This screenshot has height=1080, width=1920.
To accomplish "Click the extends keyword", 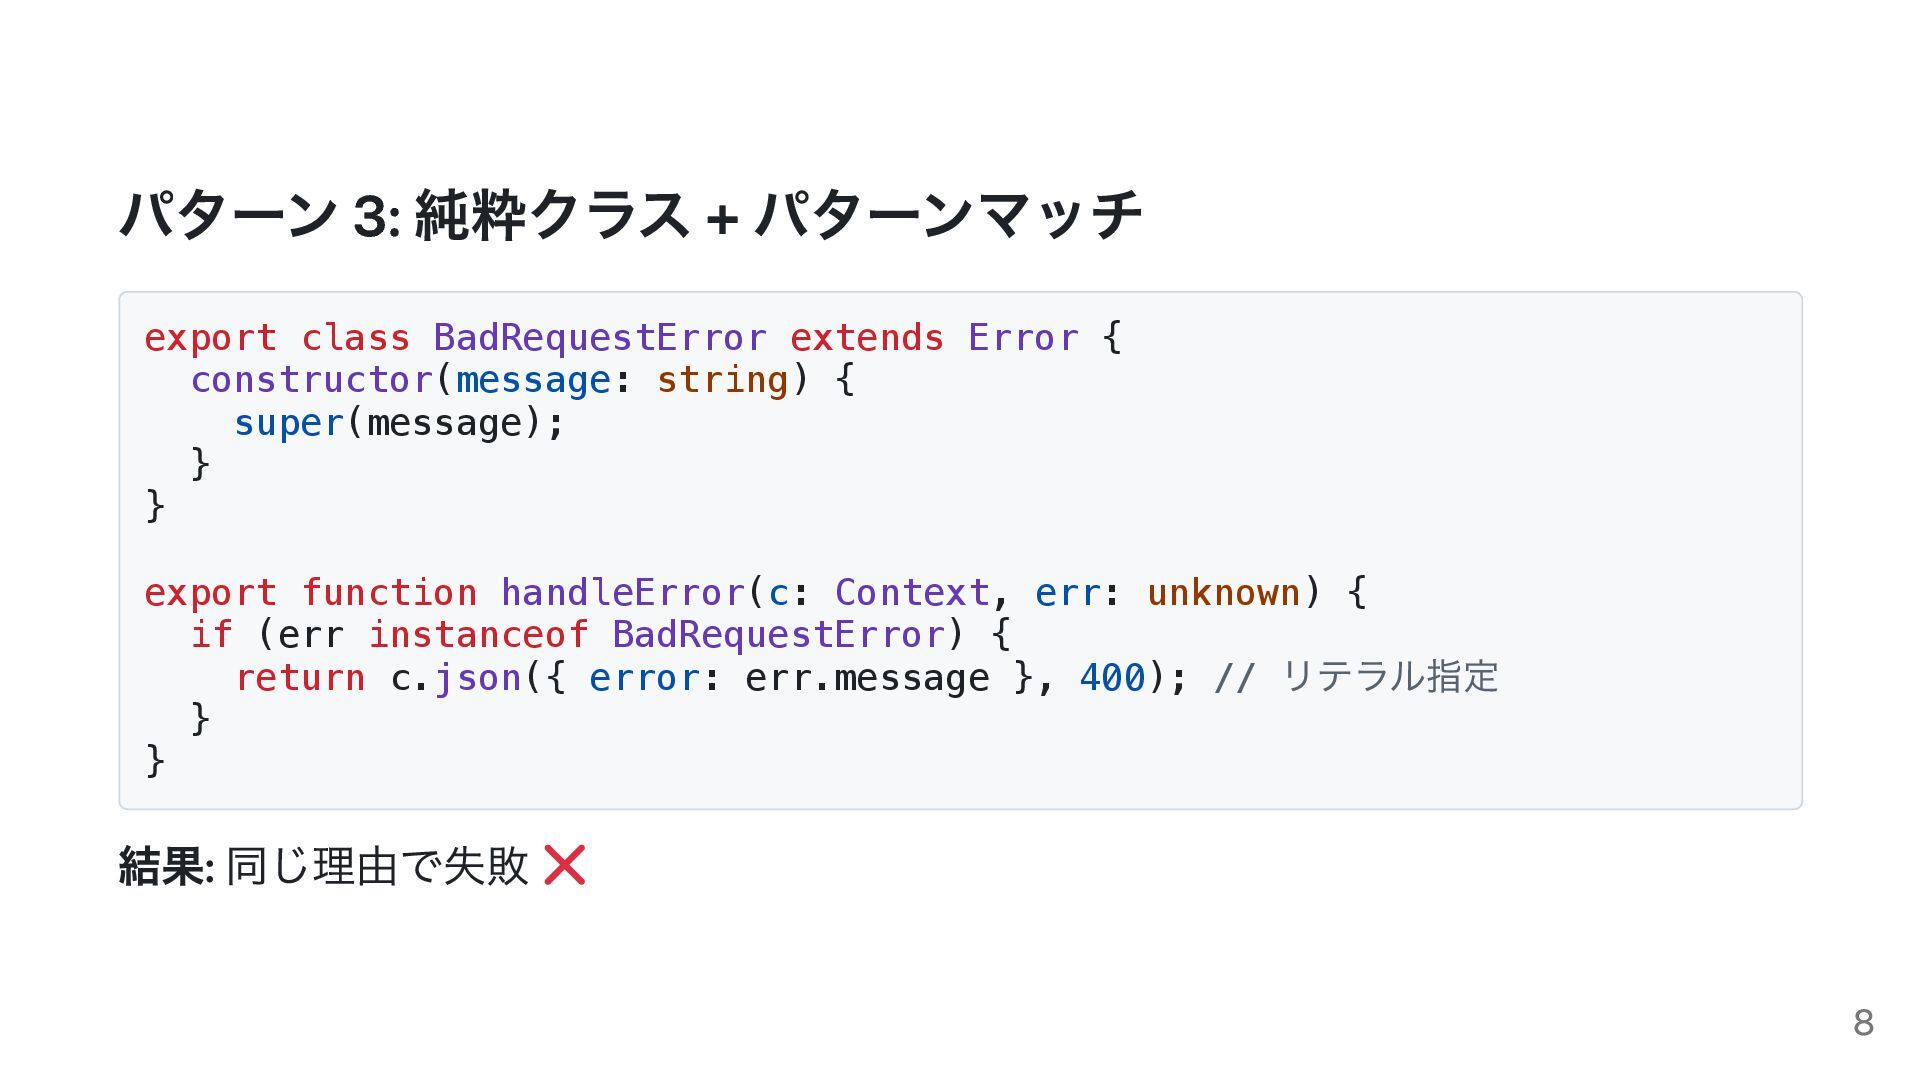I will (x=867, y=337).
